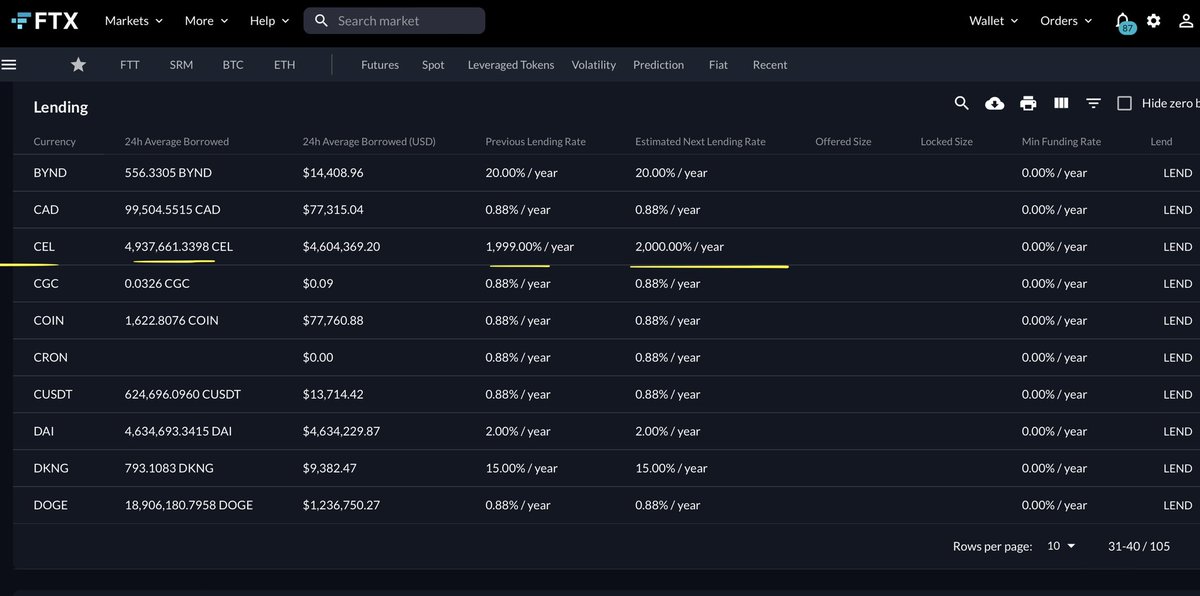Sort by 24h Average Borrowed (USD) header

click(369, 142)
